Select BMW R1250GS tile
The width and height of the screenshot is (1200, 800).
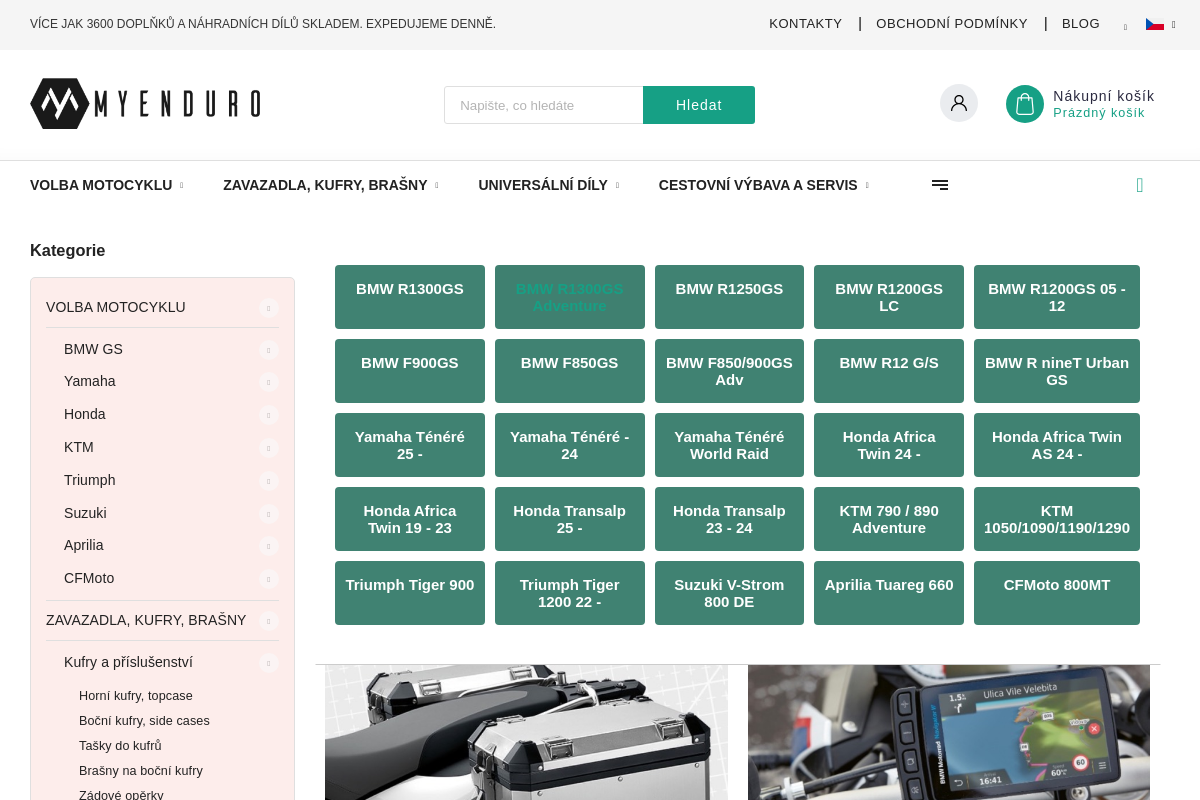point(729,297)
